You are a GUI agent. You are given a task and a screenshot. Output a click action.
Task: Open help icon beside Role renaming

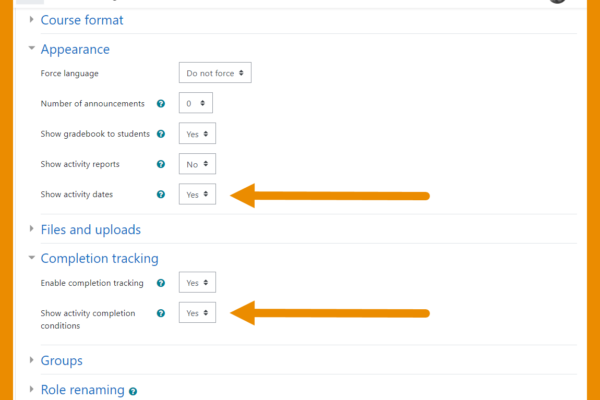click(133, 391)
